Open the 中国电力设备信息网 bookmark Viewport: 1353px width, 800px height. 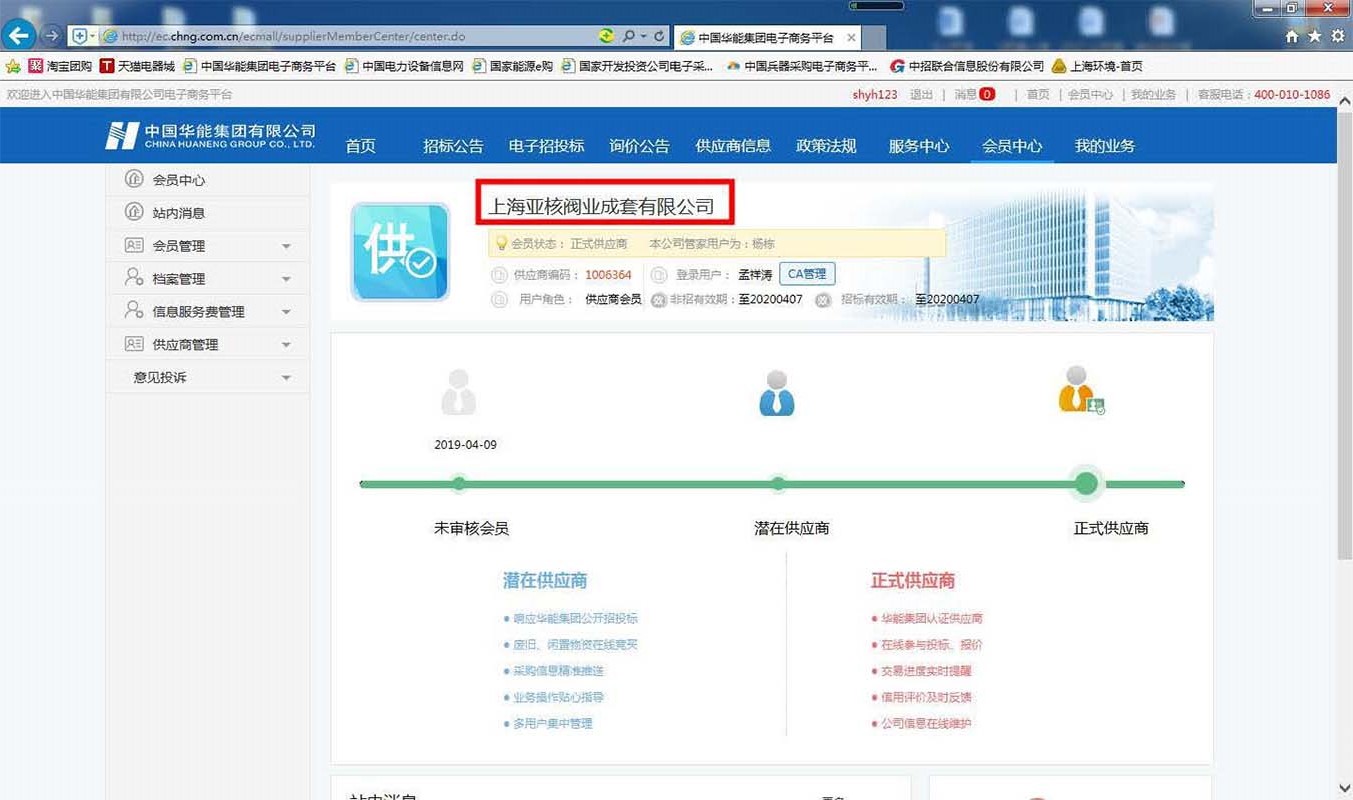coord(404,66)
